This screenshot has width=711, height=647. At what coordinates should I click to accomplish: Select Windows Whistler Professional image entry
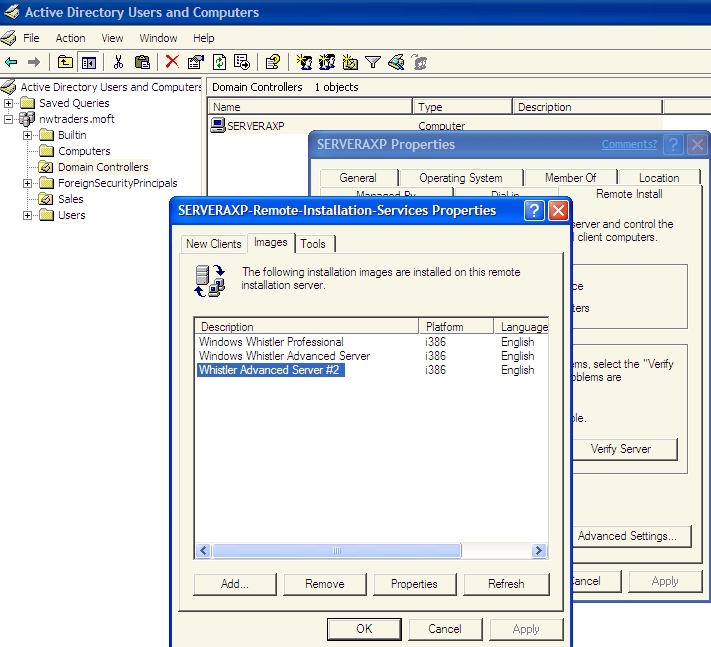[x=271, y=342]
